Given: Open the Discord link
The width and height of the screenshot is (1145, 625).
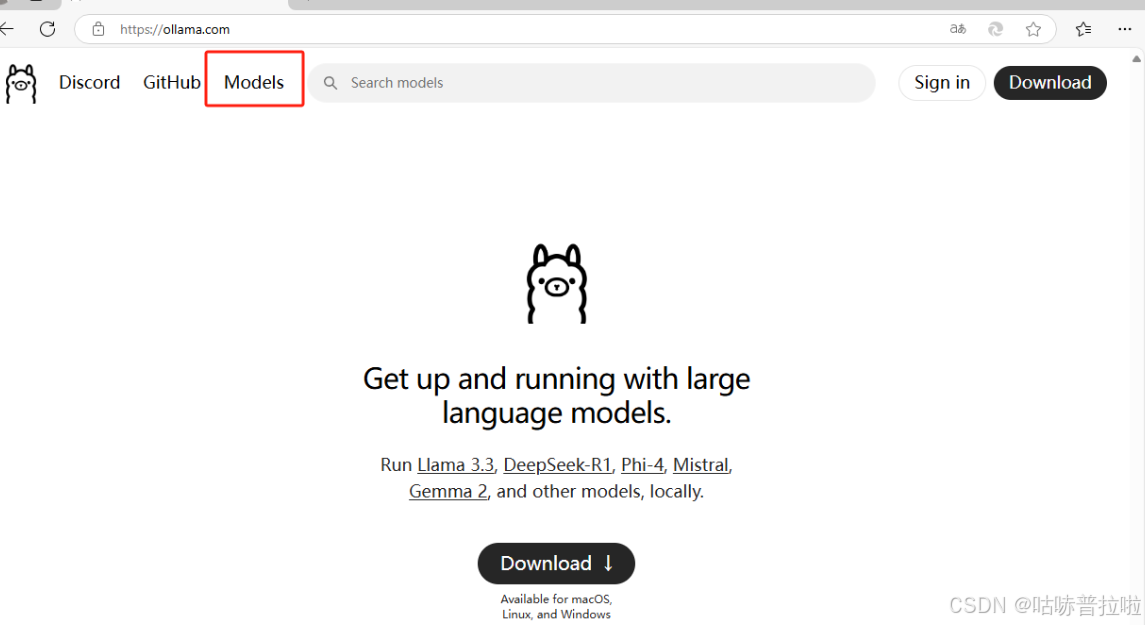Looking at the screenshot, I should point(89,83).
